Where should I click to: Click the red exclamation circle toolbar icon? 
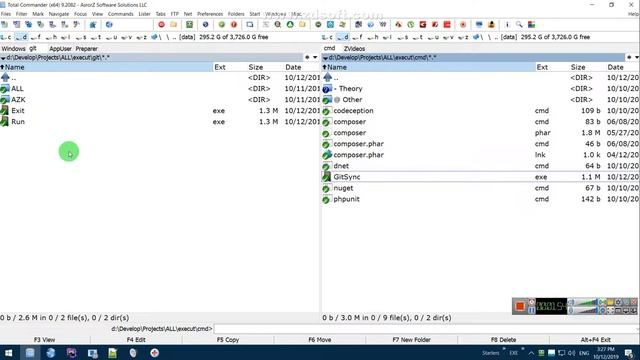click(x=234, y=24)
